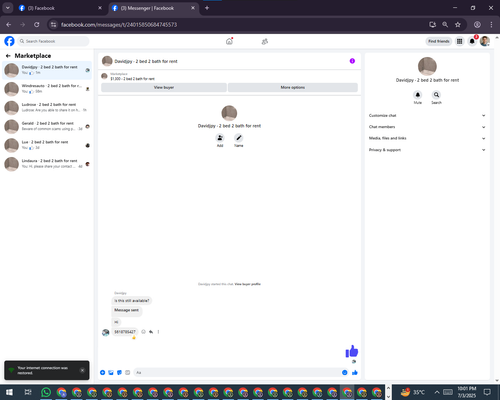
Task: Open the Gerald conversation
Action: (47, 126)
